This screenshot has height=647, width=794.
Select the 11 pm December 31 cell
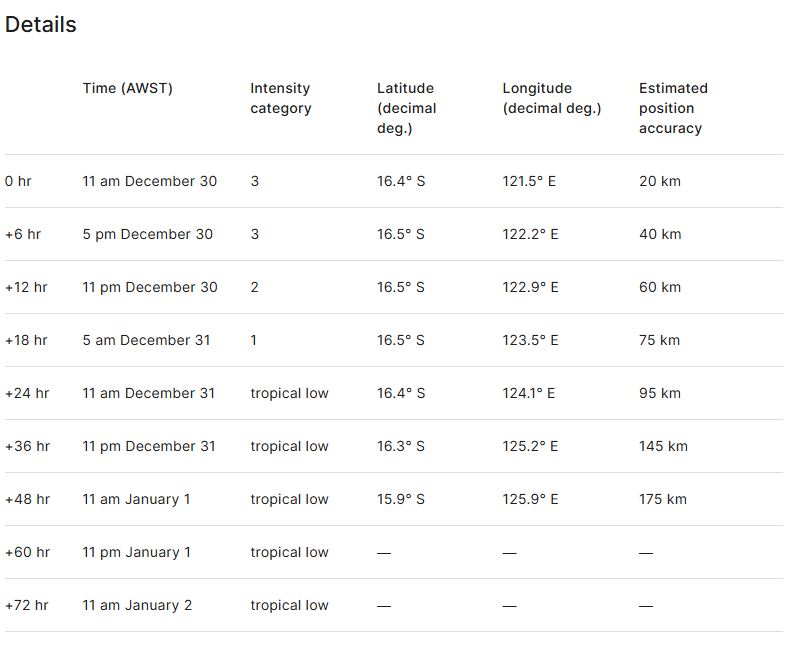[148, 446]
